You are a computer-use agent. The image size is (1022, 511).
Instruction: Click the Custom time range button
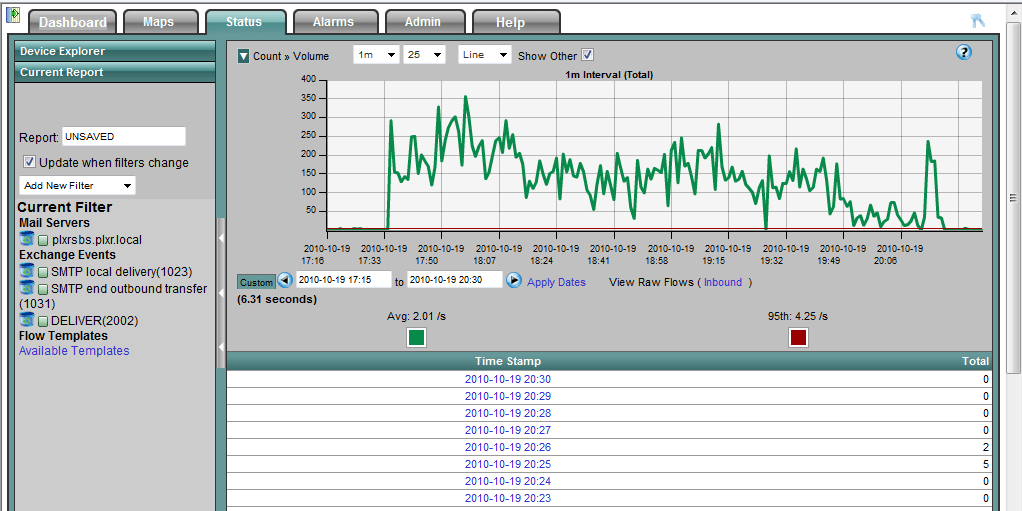tap(256, 282)
